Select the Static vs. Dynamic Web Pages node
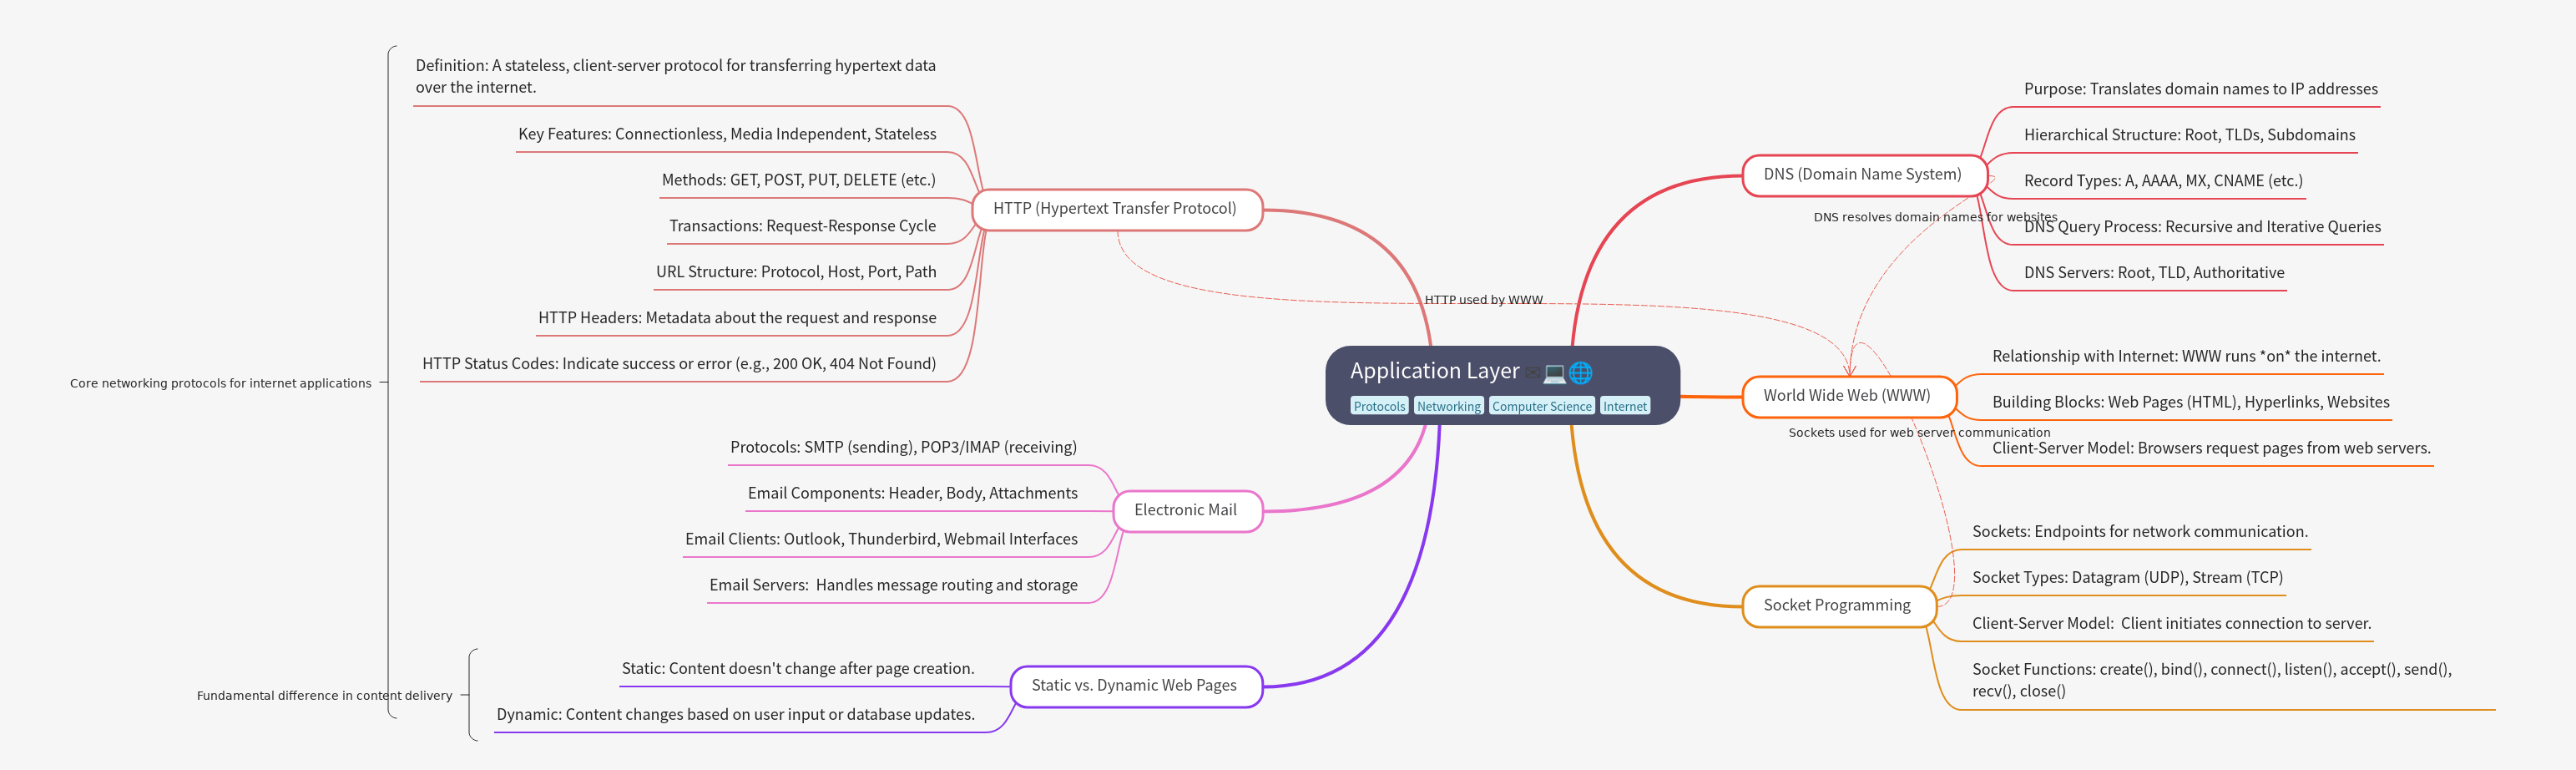The width and height of the screenshot is (2576, 770). tap(1135, 686)
